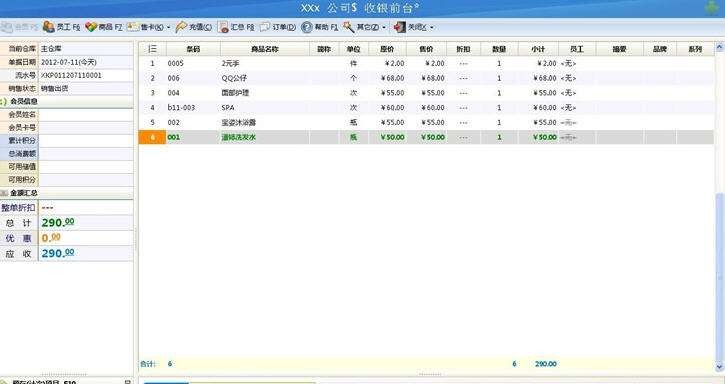Collapse the 会员信息 section header

click(67, 101)
